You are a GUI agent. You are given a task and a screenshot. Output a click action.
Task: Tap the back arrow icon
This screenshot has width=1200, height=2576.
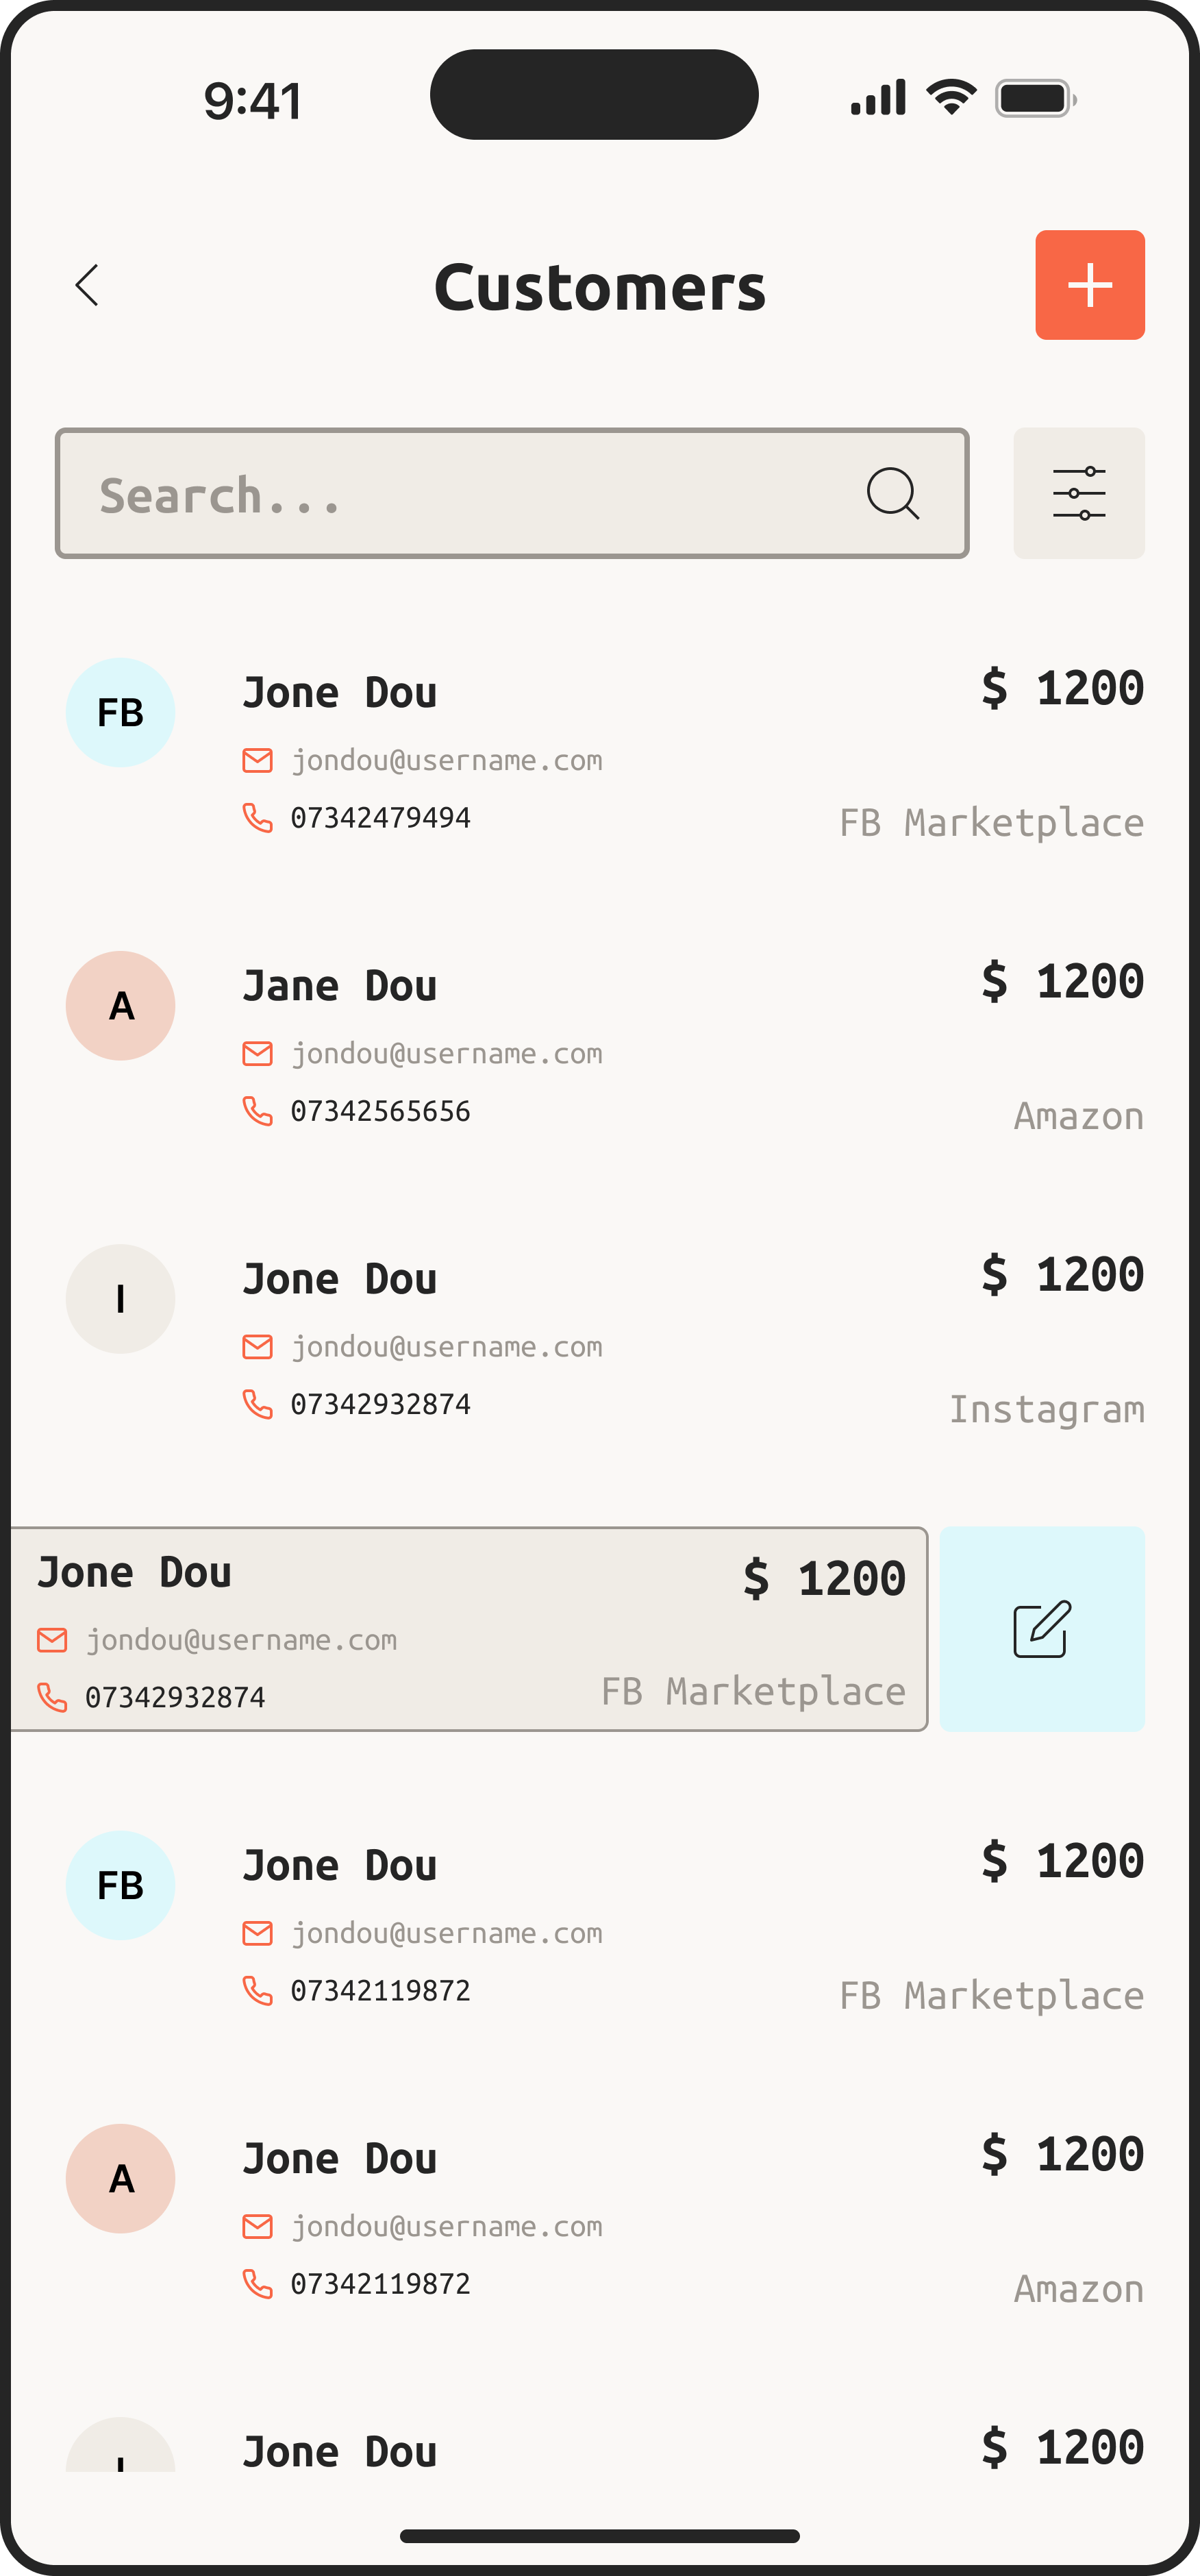[x=88, y=286]
